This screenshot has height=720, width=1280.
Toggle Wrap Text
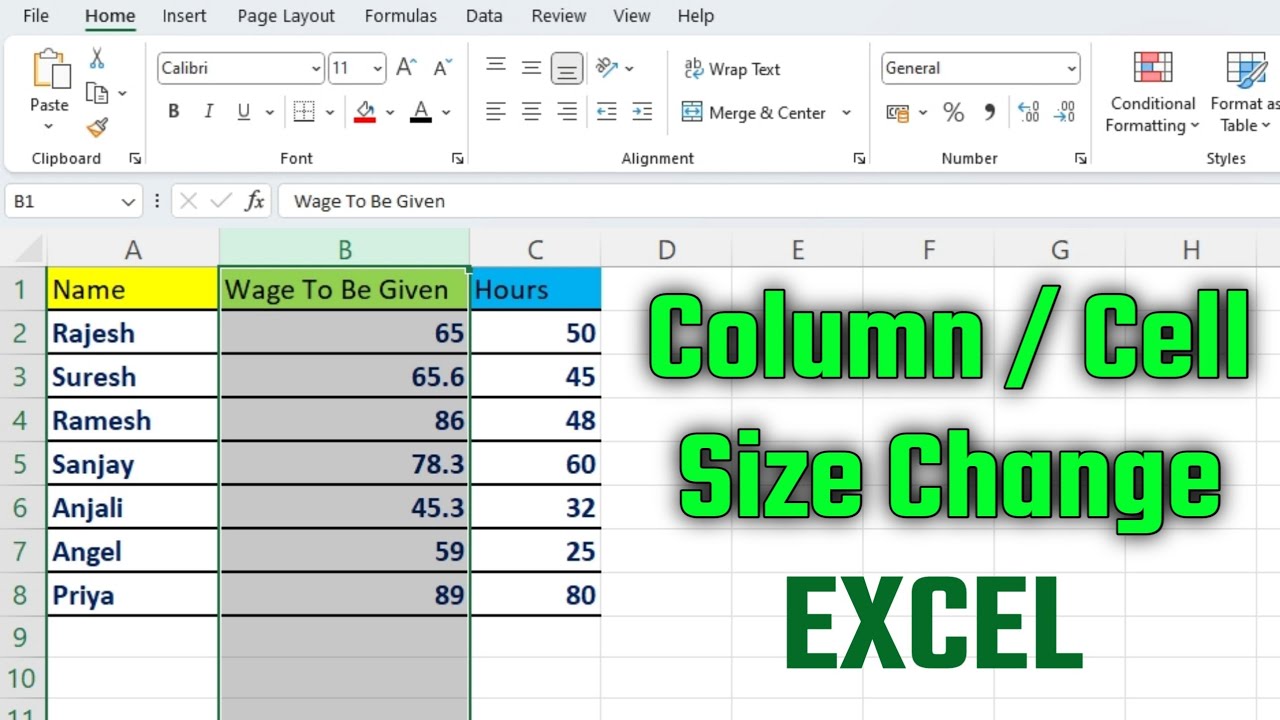click(x=732, y=69)
